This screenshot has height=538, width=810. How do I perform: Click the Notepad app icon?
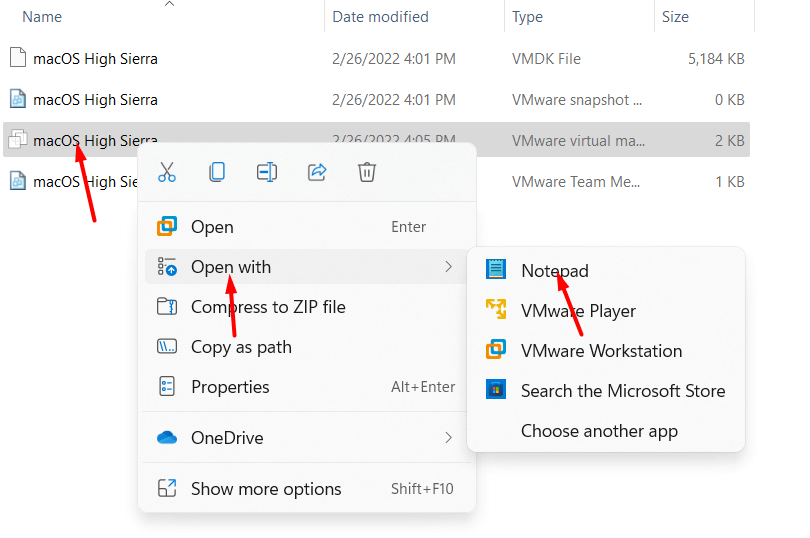(495, 270)
